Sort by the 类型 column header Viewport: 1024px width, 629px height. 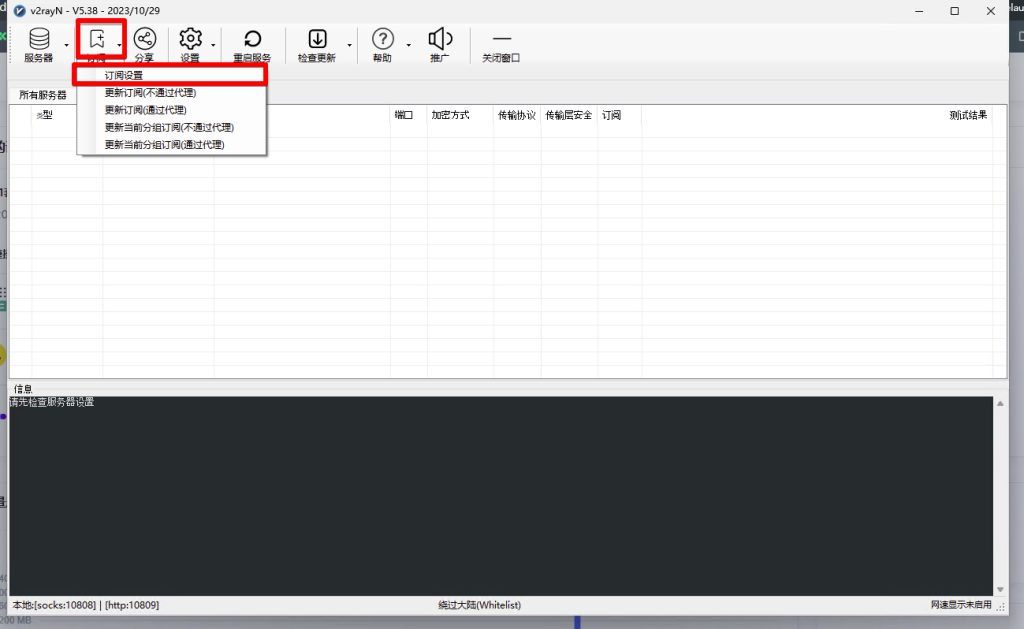click(44, 115)
